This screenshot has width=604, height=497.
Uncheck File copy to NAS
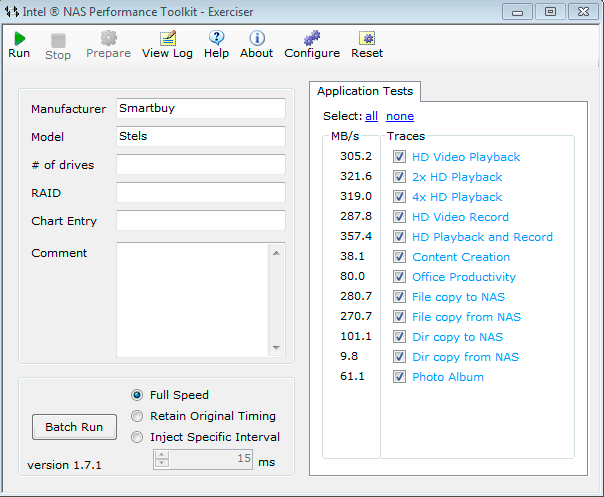tap(399, 297)
